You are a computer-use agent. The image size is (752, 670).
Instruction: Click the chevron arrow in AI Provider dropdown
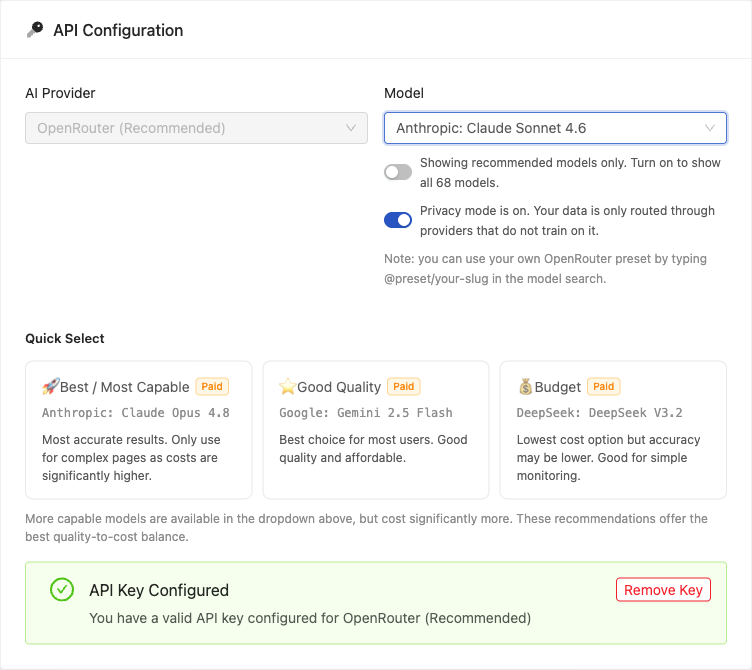pyautogui.click(x=351, y=128)
